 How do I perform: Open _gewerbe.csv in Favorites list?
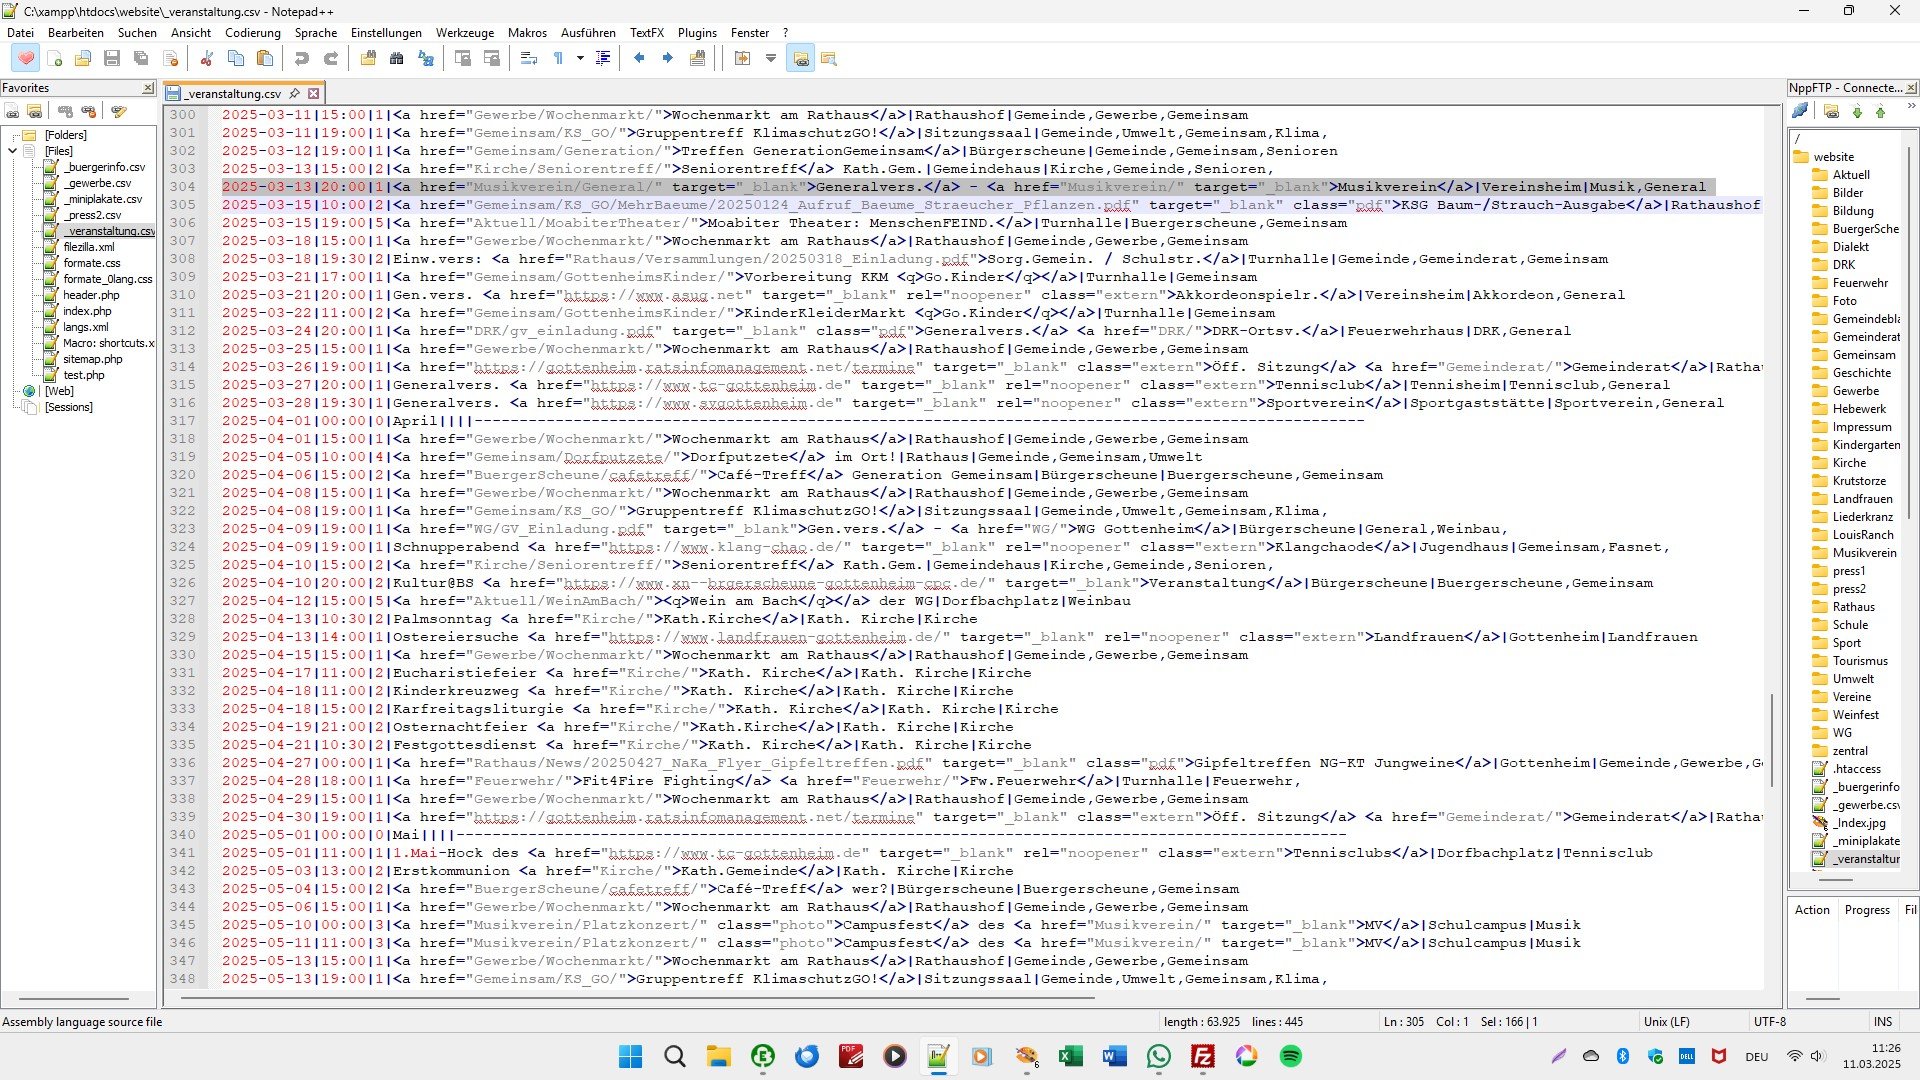[x=97, y=183]
